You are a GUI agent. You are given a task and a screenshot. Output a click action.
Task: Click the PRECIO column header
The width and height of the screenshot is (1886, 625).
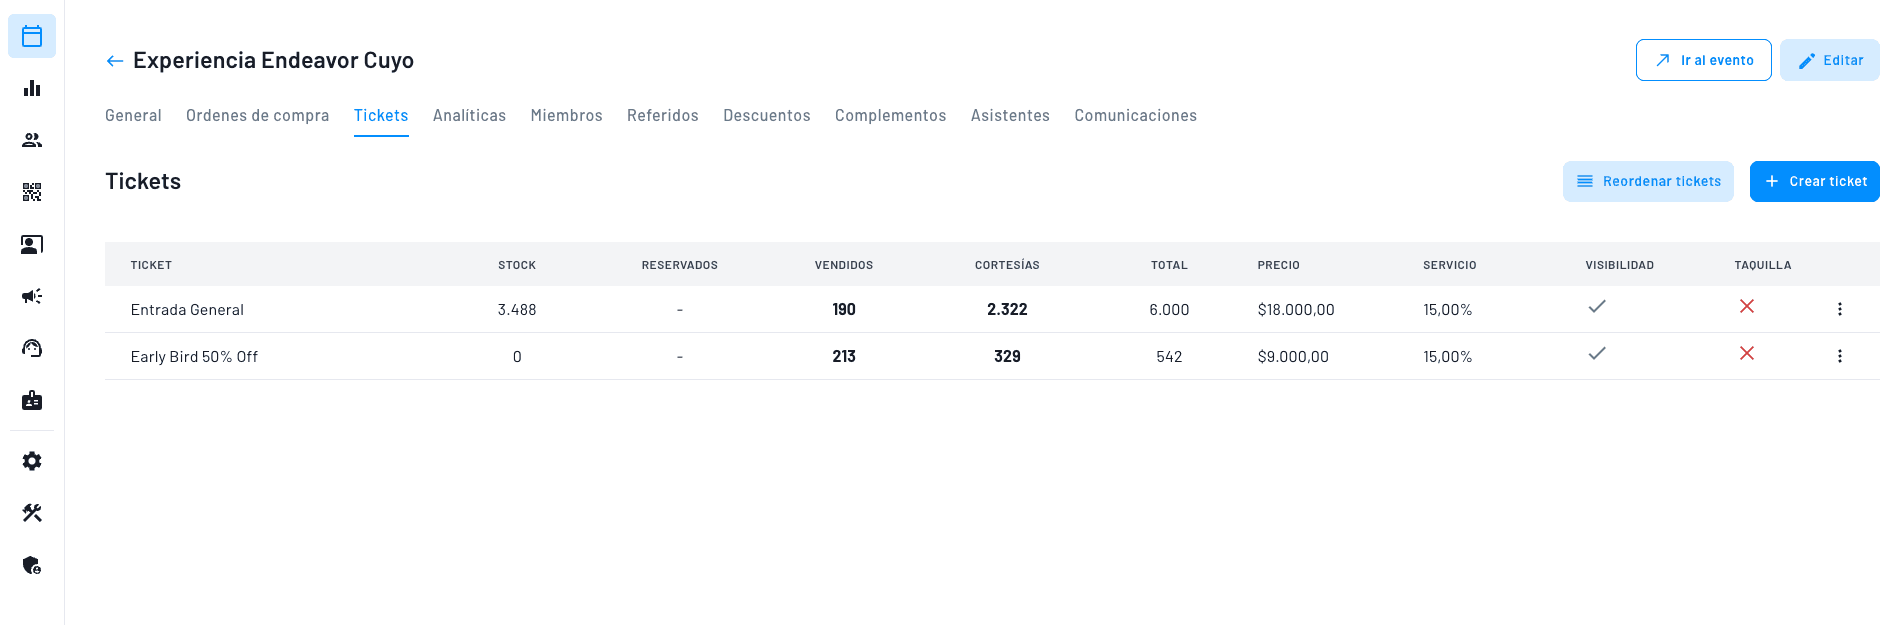click(1279, 265)
